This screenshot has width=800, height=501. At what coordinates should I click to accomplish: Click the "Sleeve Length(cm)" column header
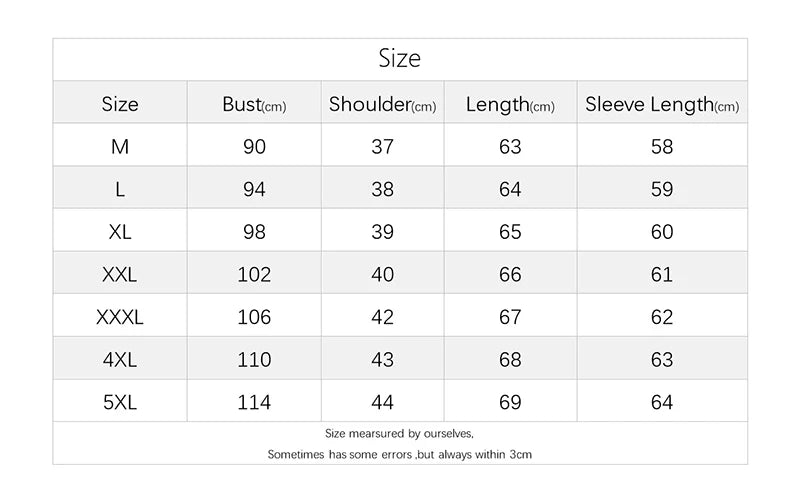click(662, 104)
